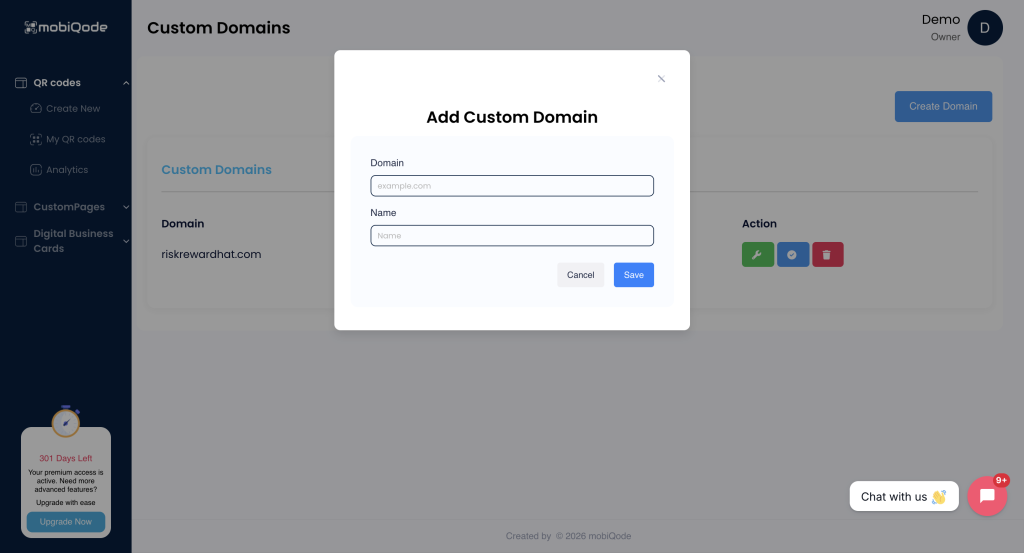Viewport: 1024px width, 553px height.
Task: Click the Created by mobiQode footer text
Action: (x=568, y=536)
